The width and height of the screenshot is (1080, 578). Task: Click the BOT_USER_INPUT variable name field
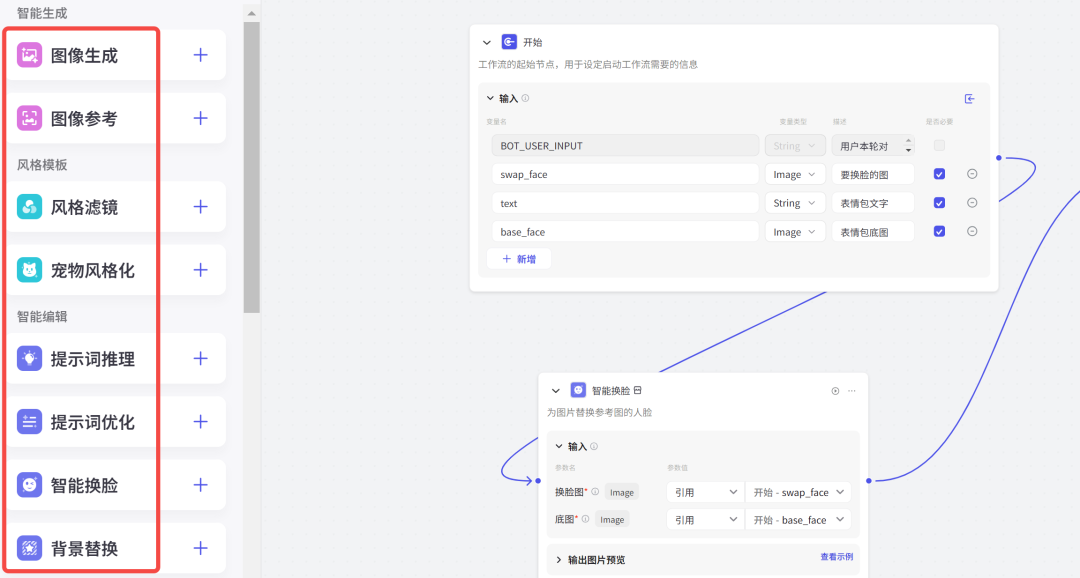tap(625, 145)
